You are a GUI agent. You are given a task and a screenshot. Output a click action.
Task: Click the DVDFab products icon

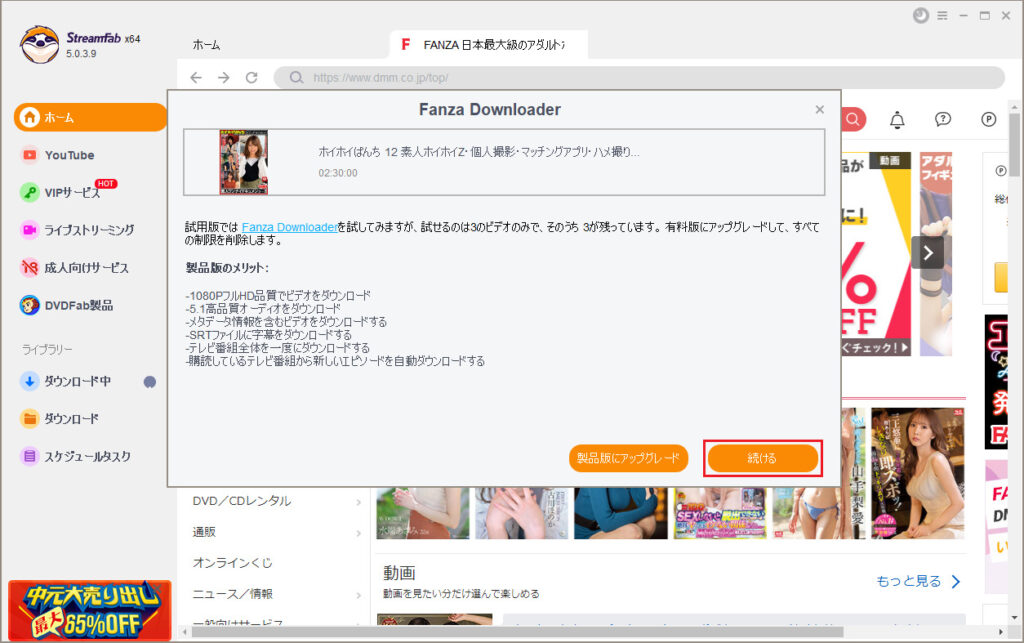pos(29,306)
